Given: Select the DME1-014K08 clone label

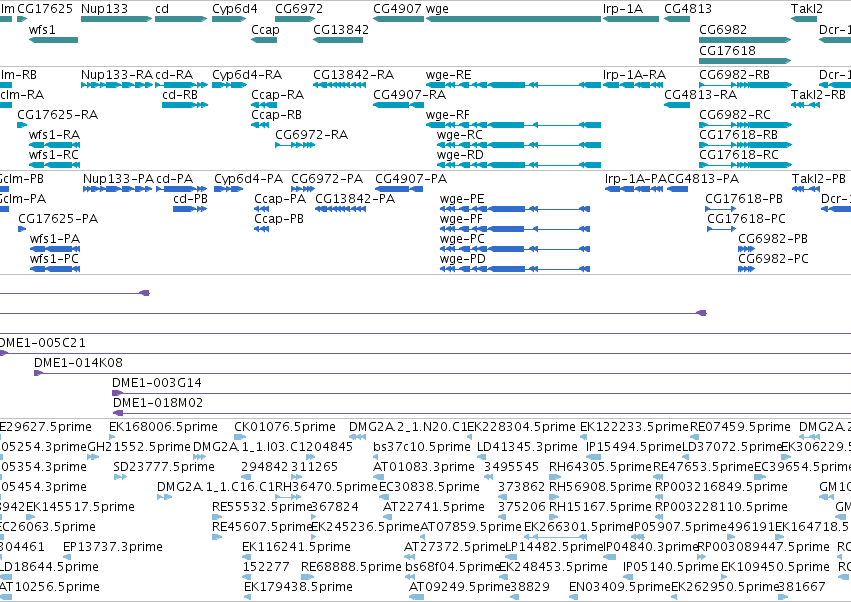Looking at the screenshot, I should (x=79, y=363).
